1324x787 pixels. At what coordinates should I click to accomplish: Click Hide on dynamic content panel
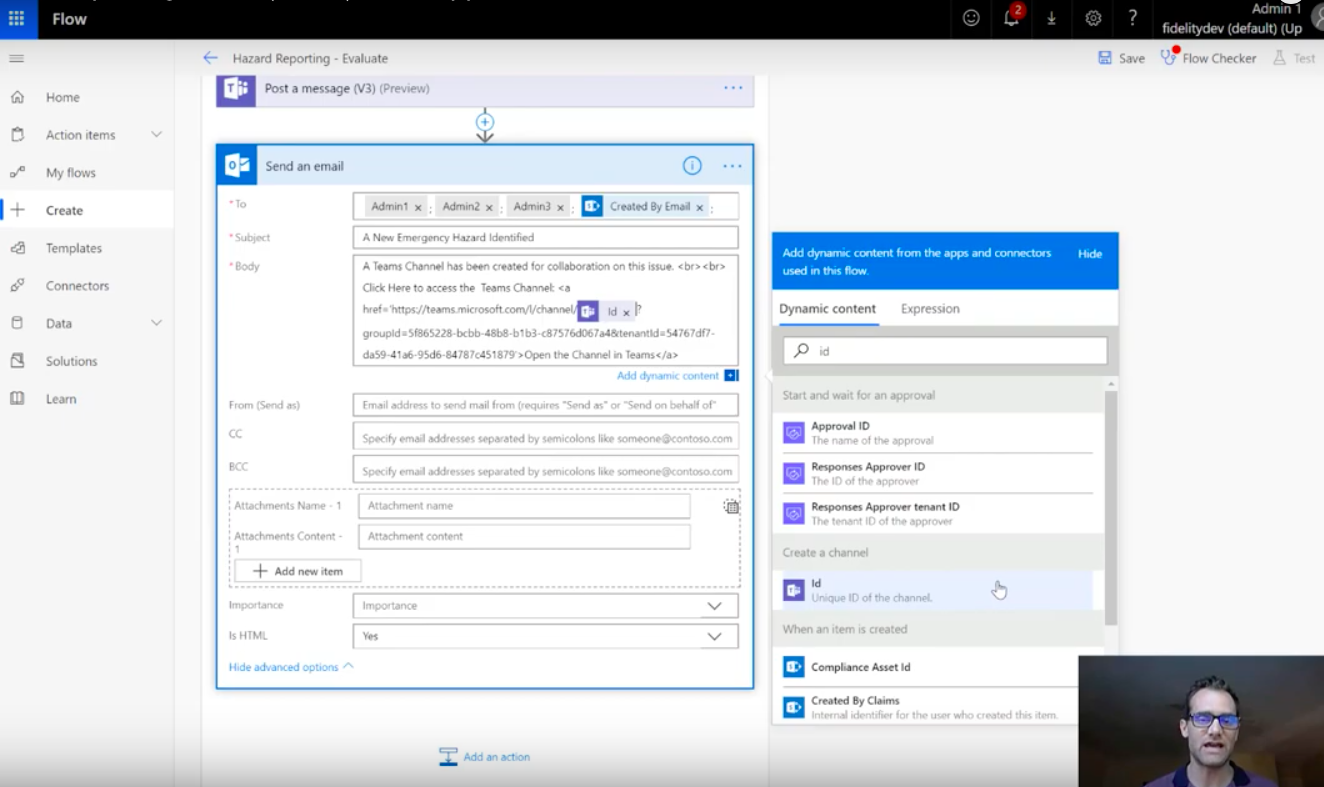tap(1090, 254)
